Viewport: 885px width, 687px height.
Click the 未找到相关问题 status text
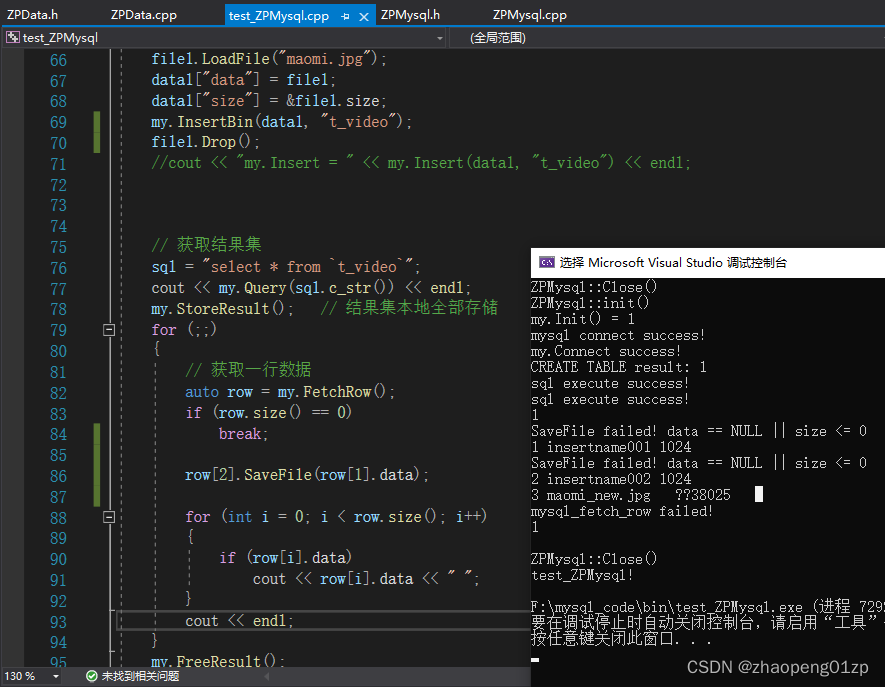coord(140,676)
